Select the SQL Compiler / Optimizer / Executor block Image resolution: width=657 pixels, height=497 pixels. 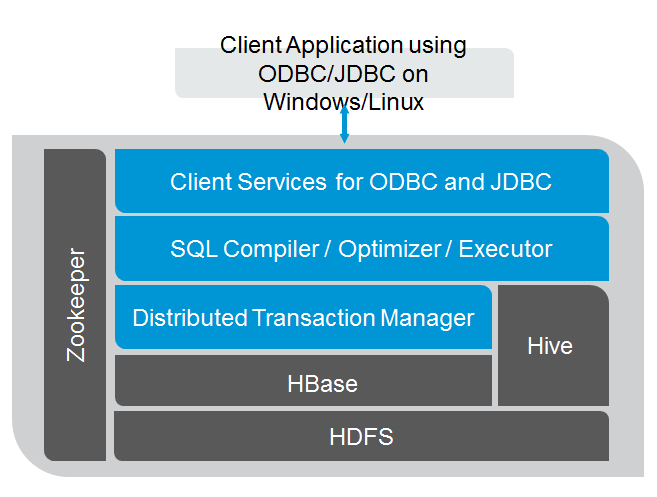[361, 248]
